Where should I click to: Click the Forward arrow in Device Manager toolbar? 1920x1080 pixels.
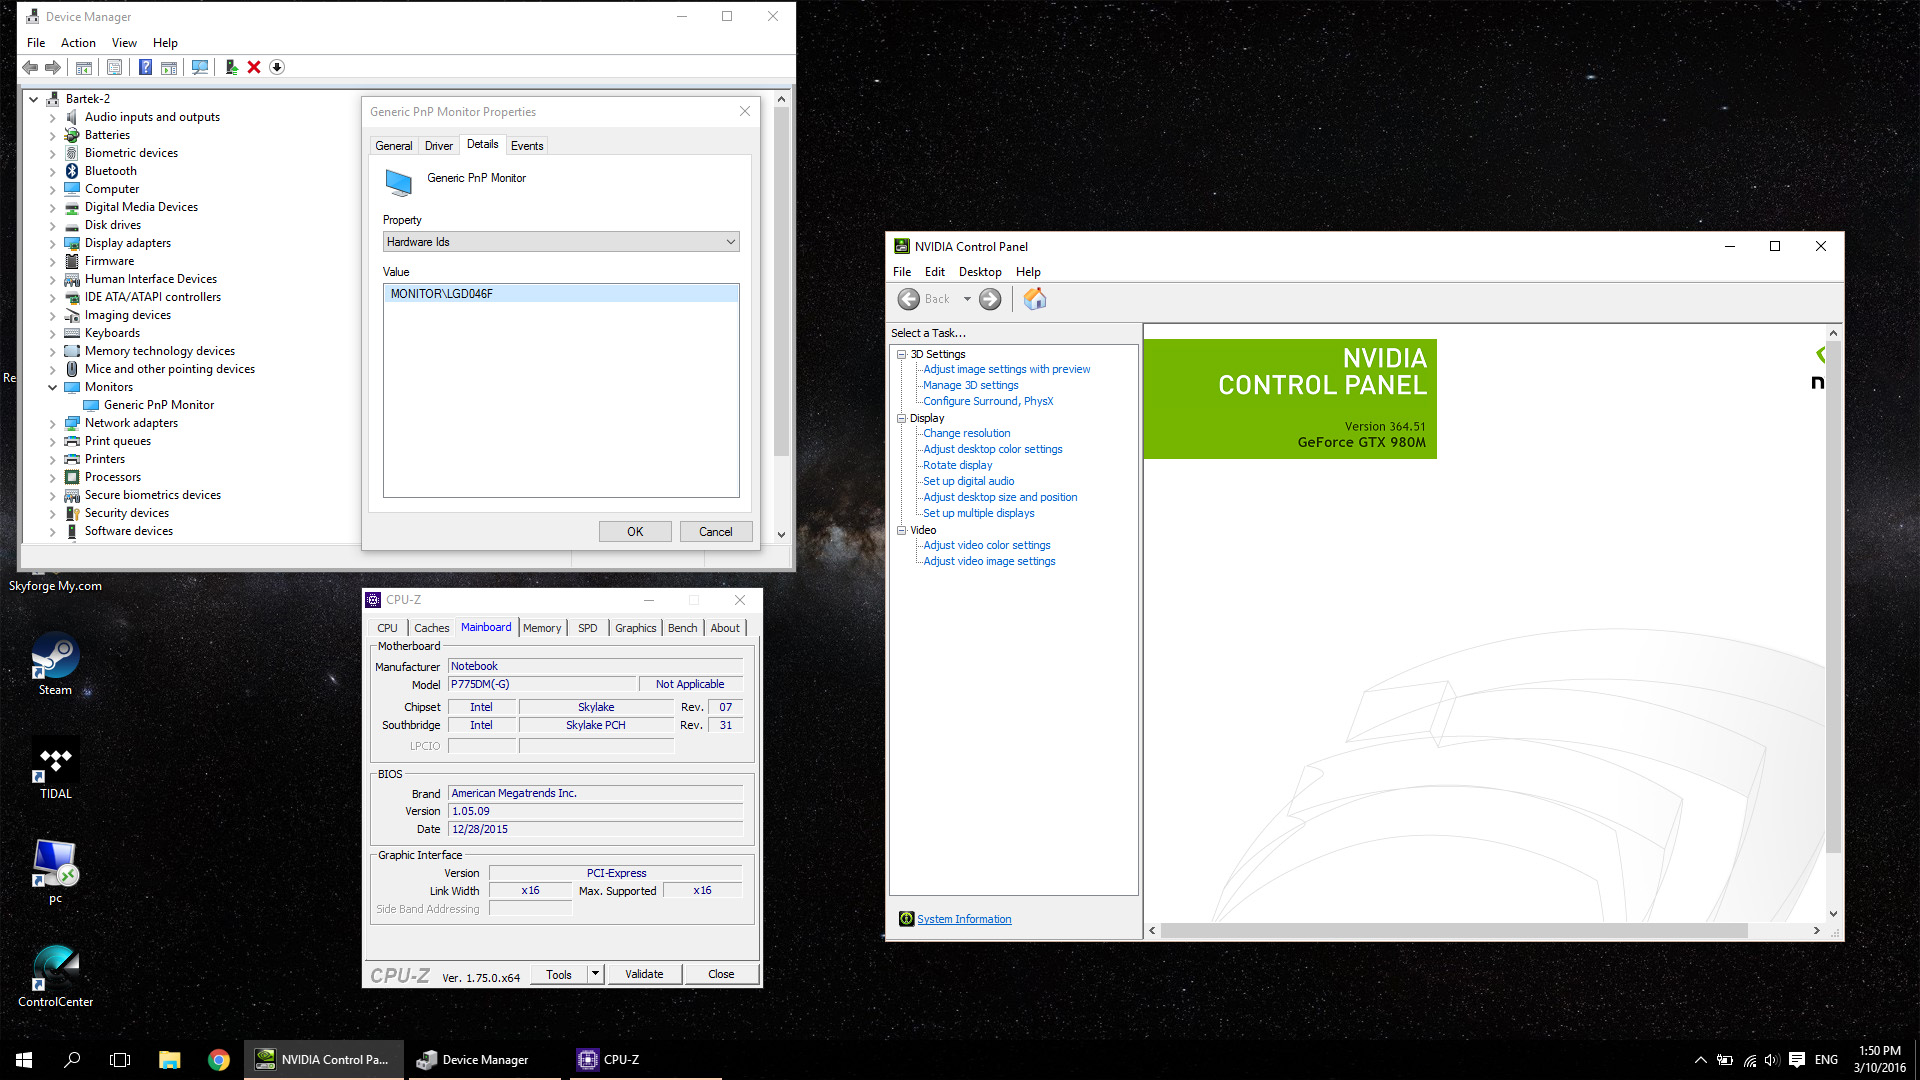[53, 67]
